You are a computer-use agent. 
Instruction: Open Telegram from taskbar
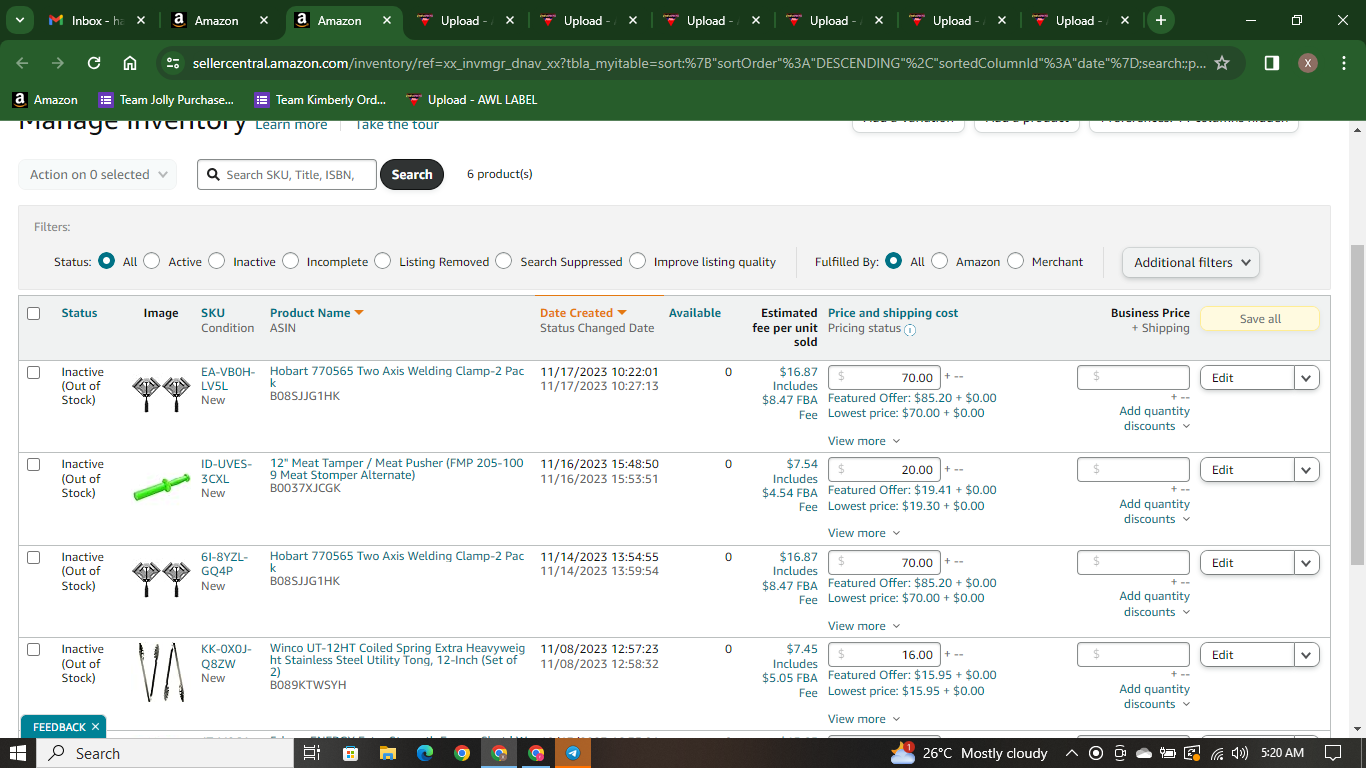click(573, 753)
